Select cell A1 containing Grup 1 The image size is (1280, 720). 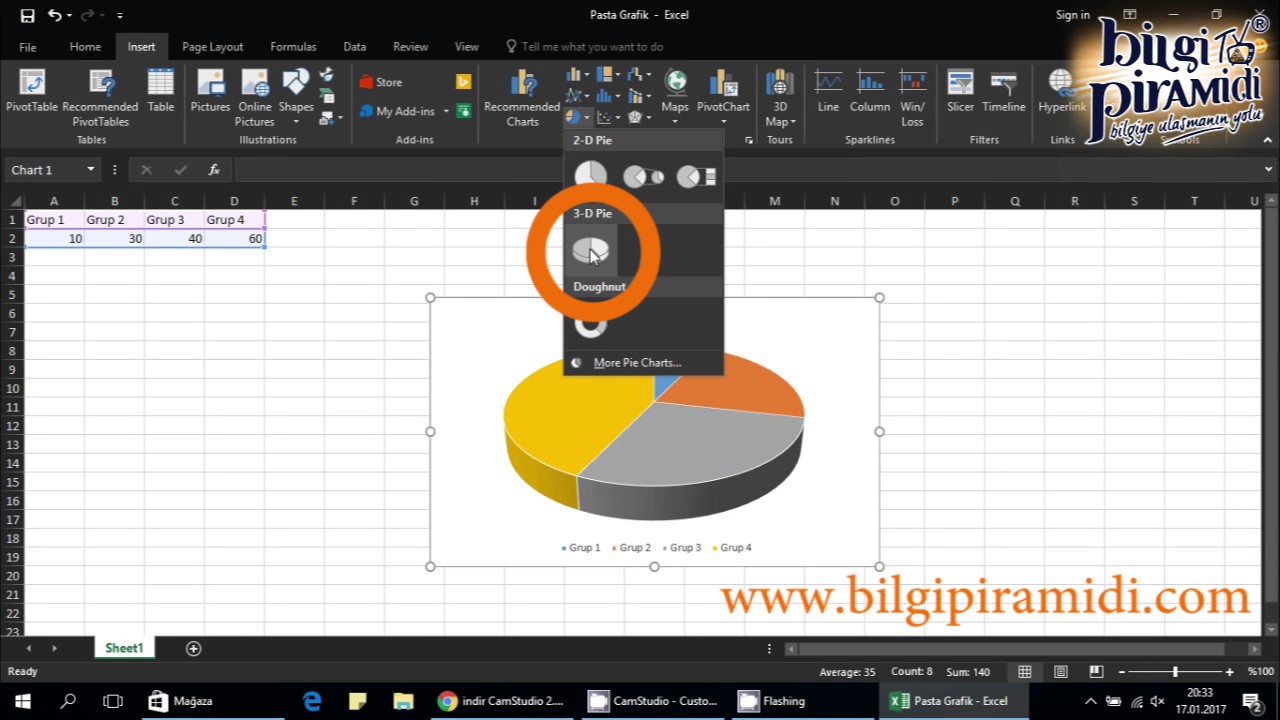pyautogui.click(x=54, y=220)
